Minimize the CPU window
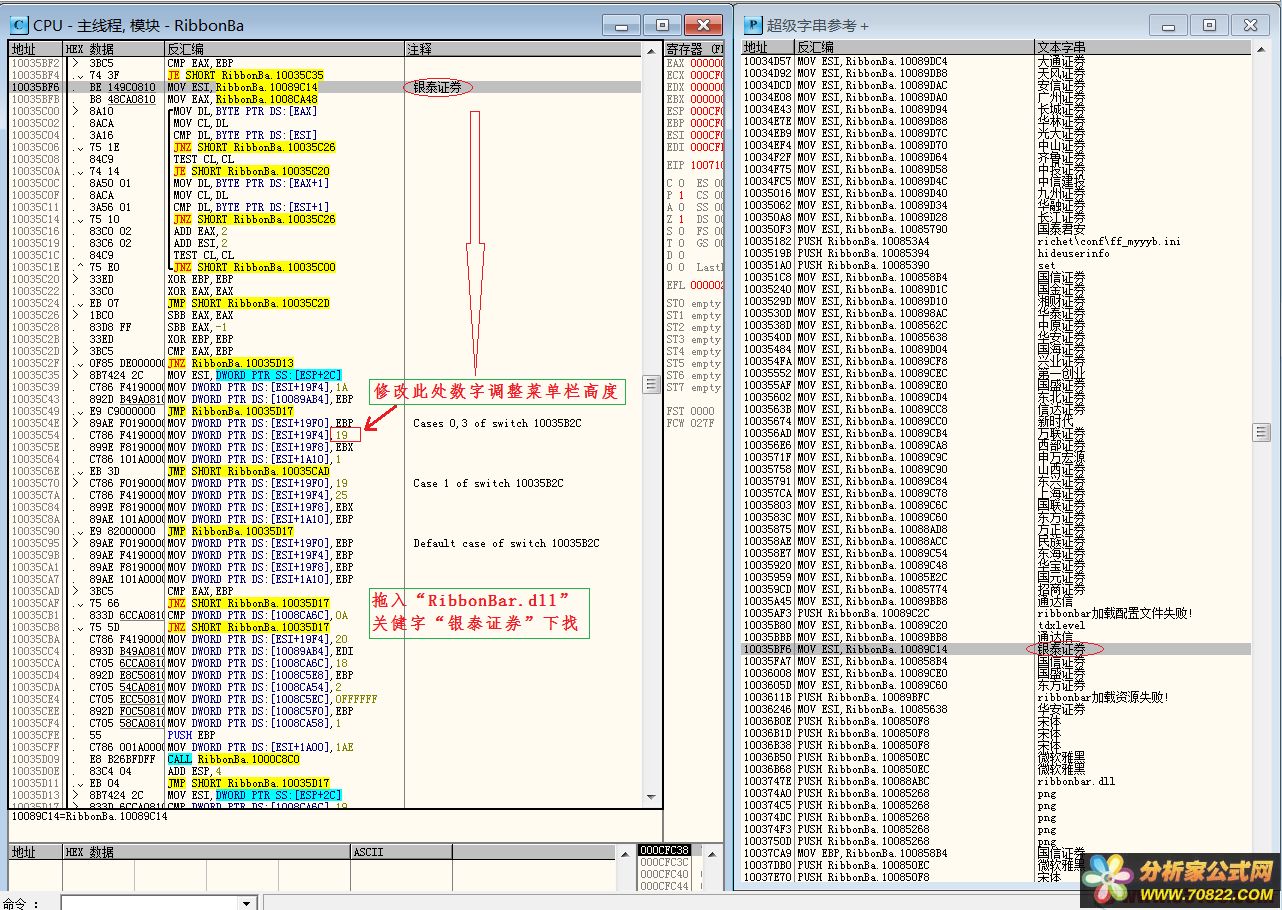This screenshot has height=910, width=1282. coord(623,25)
